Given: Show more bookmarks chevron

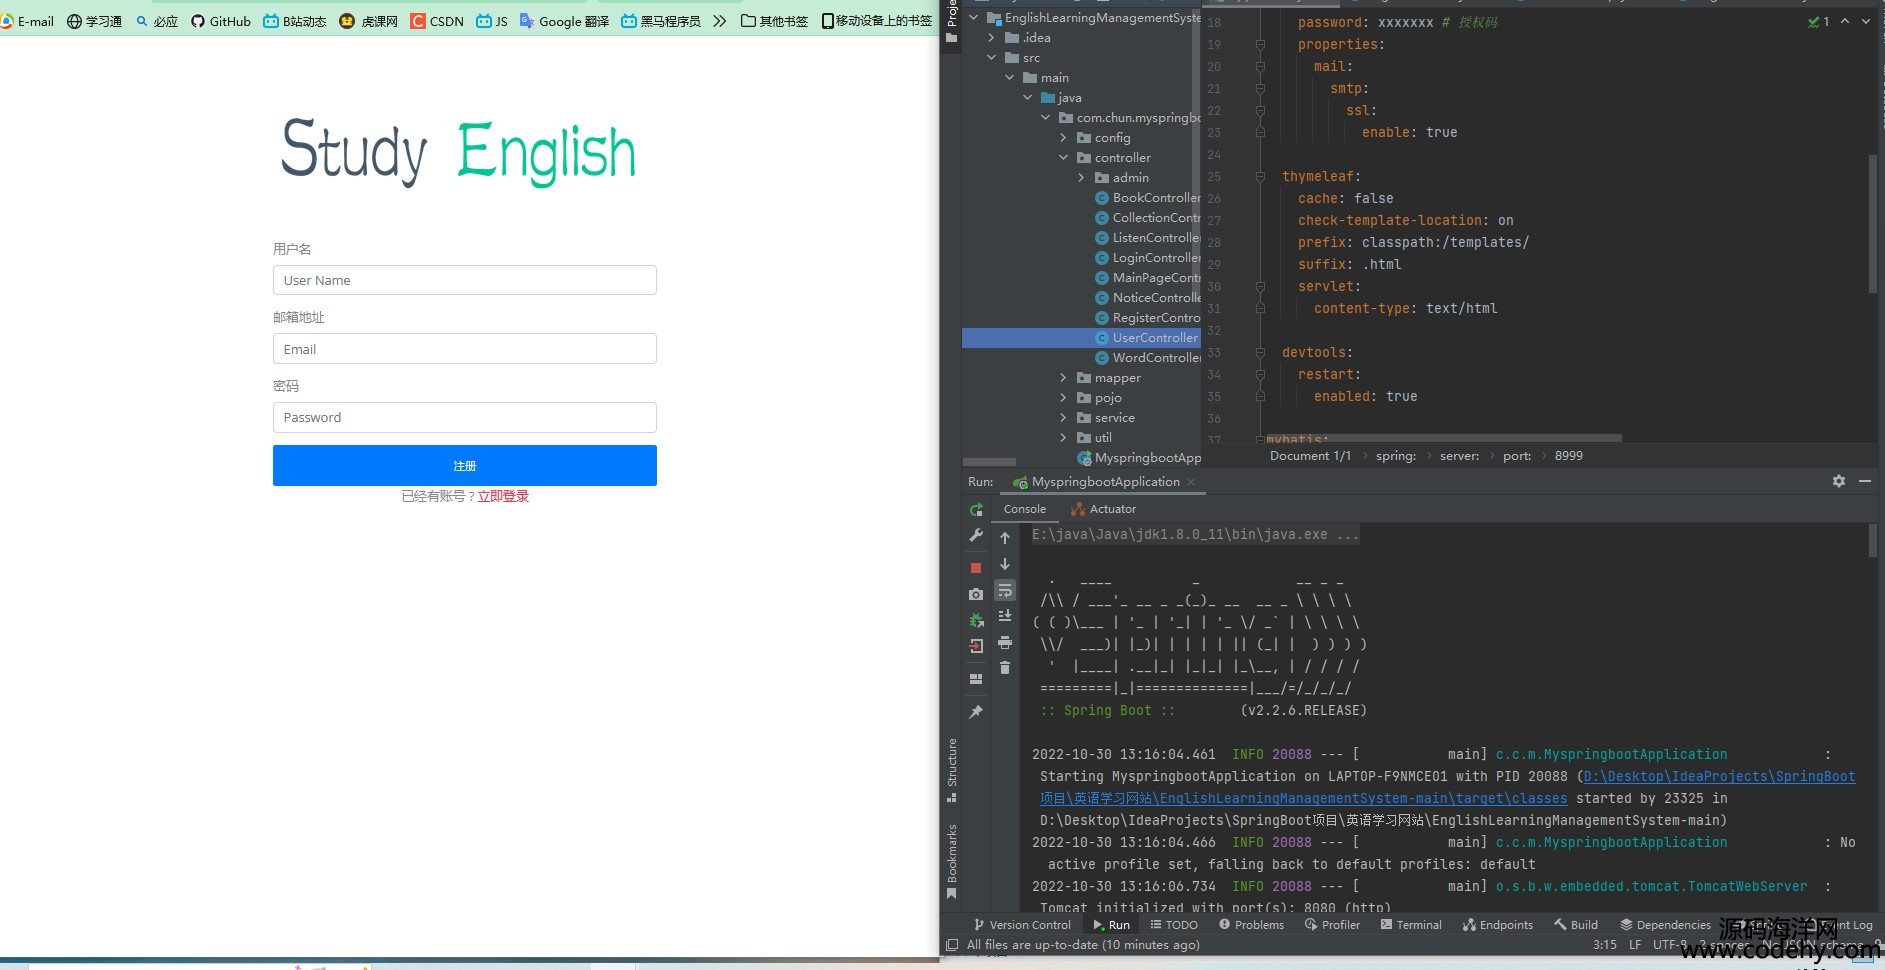Looking at the screenshot, I should click(719, 21).
